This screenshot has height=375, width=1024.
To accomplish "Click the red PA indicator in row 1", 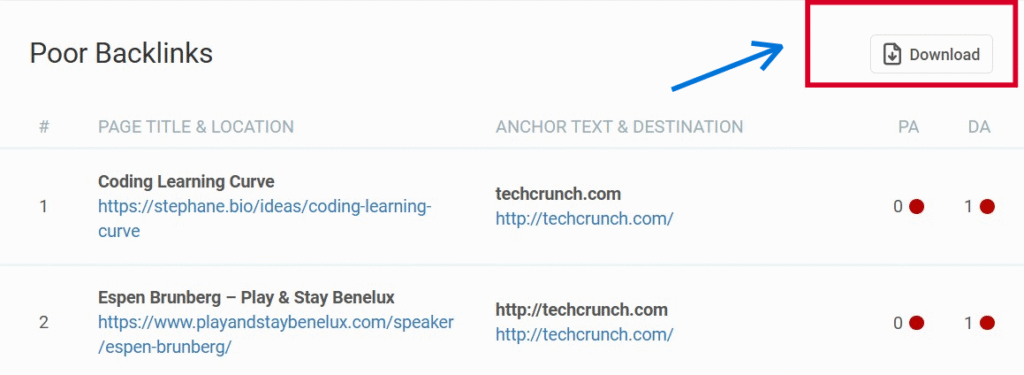I will click(x=916, y=207).
